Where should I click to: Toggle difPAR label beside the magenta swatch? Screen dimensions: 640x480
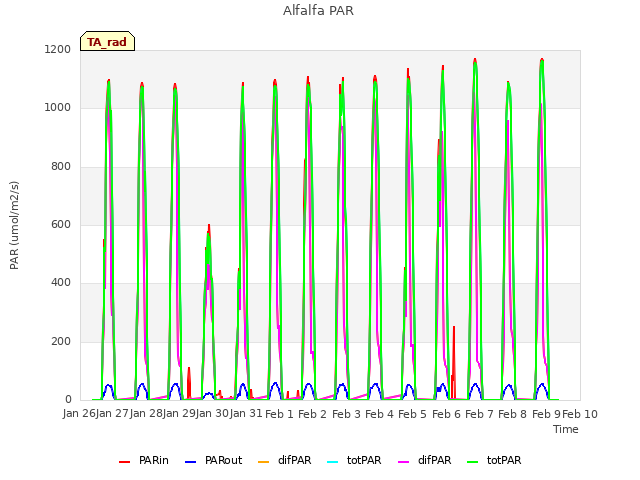(x=435, y=460)
